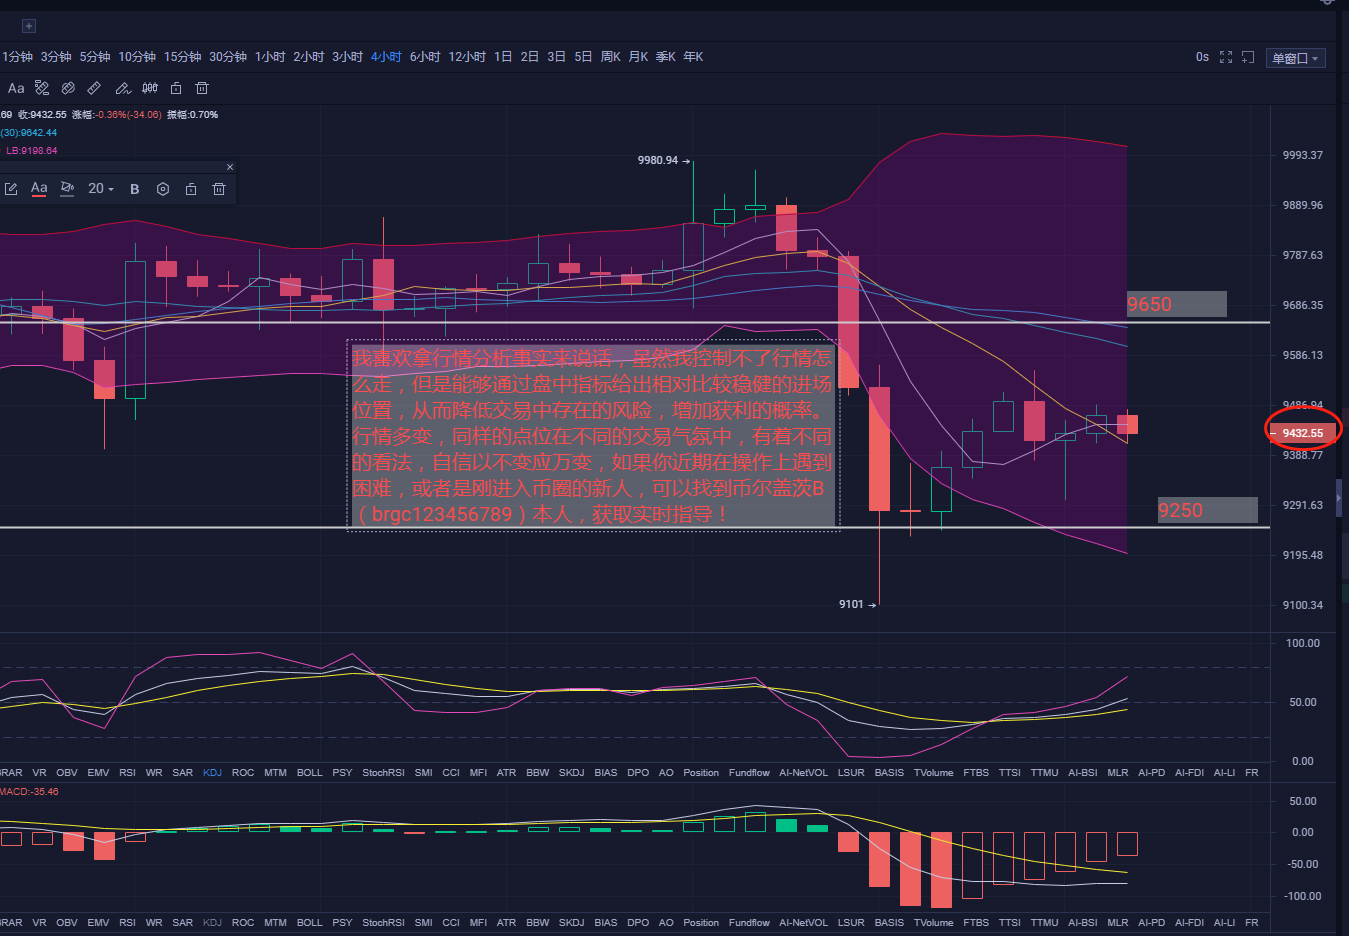Viewport: 1349px width, 936px height.
Task: Select ROC in bottom indicator row
Action: pyautogui.click(x=243, y=923)
